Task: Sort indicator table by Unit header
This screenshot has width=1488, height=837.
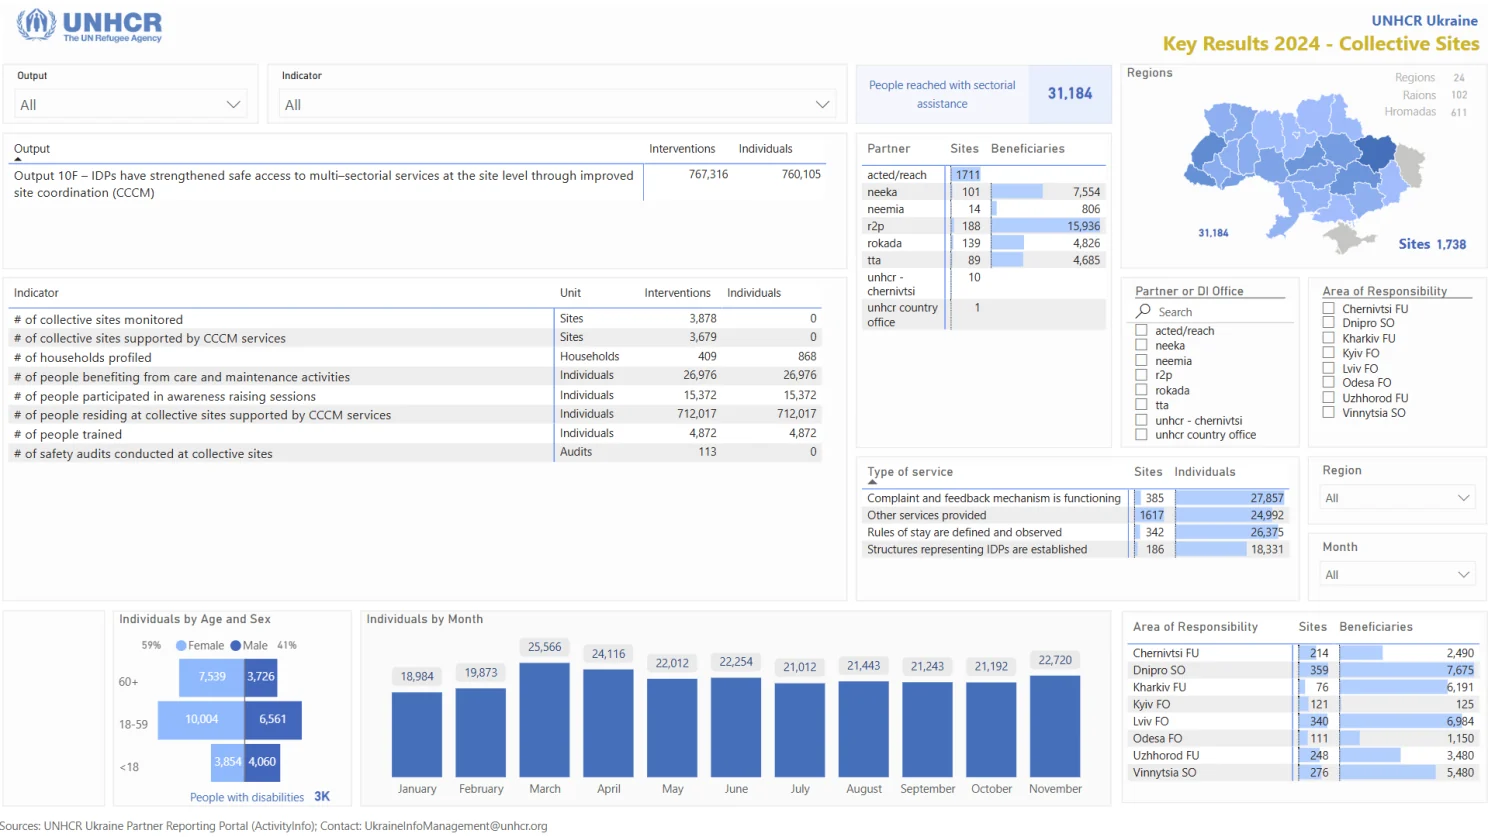Action: pyautogui.click(x=570, y=293)
